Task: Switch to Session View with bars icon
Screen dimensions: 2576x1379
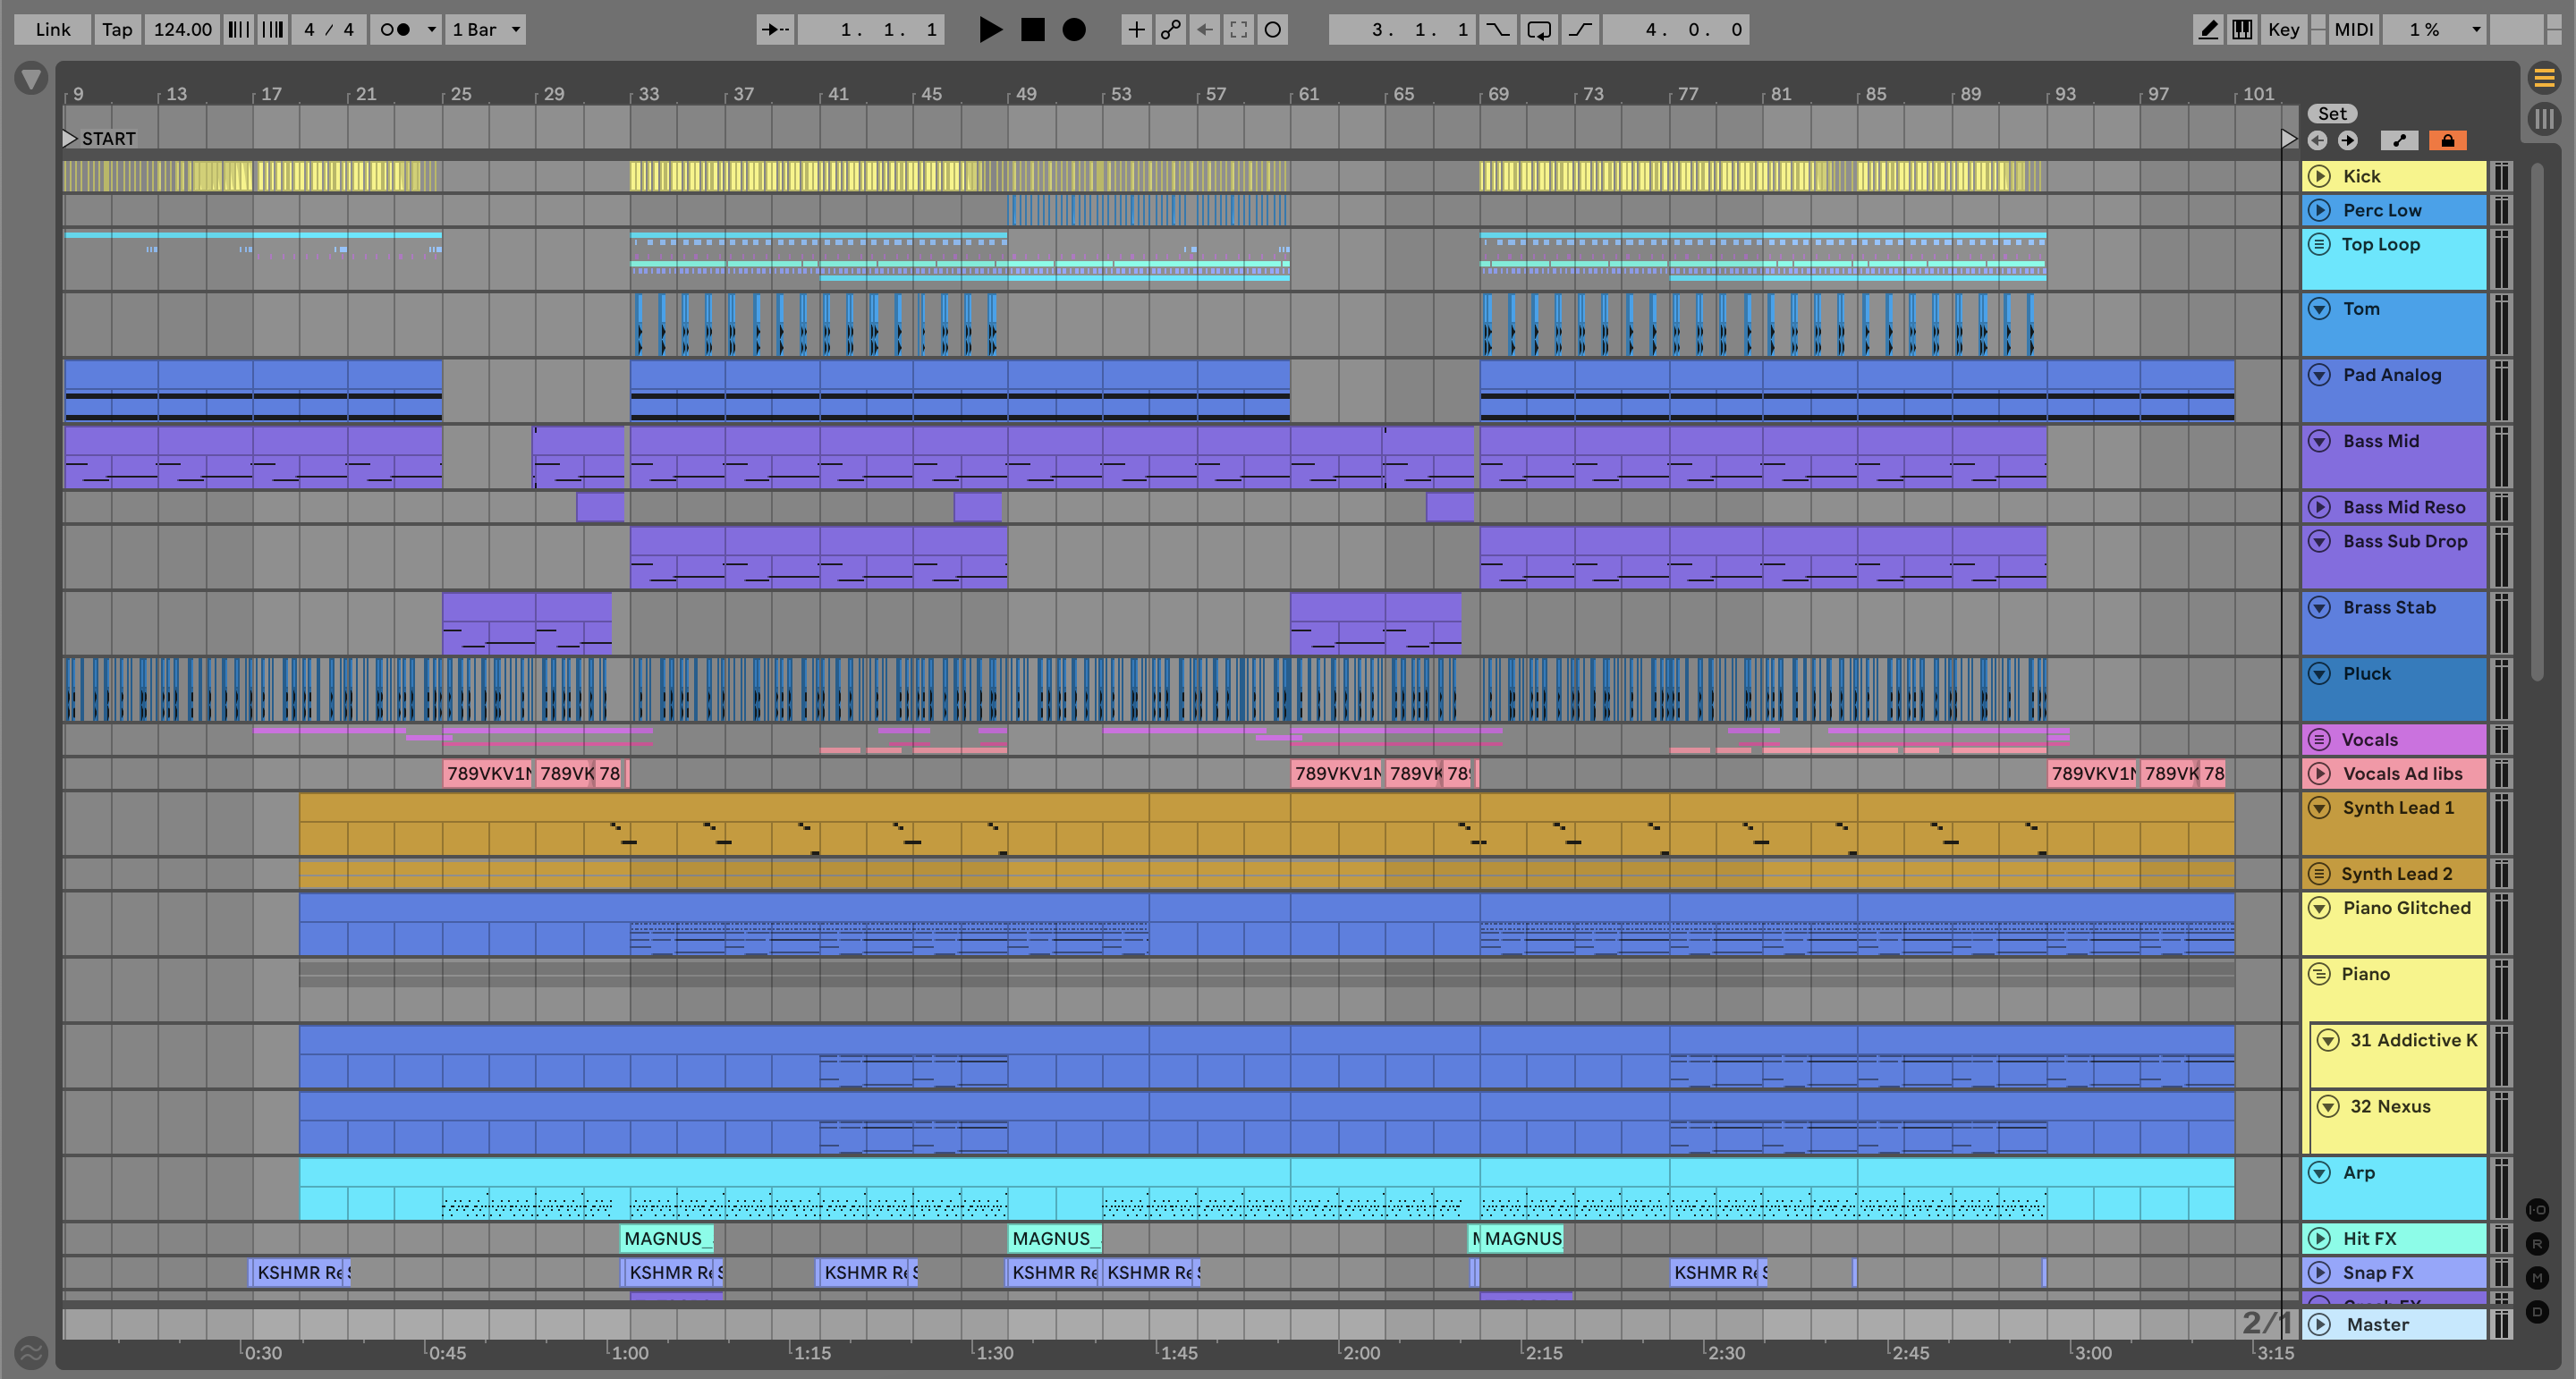Action: coord(2544,119)
